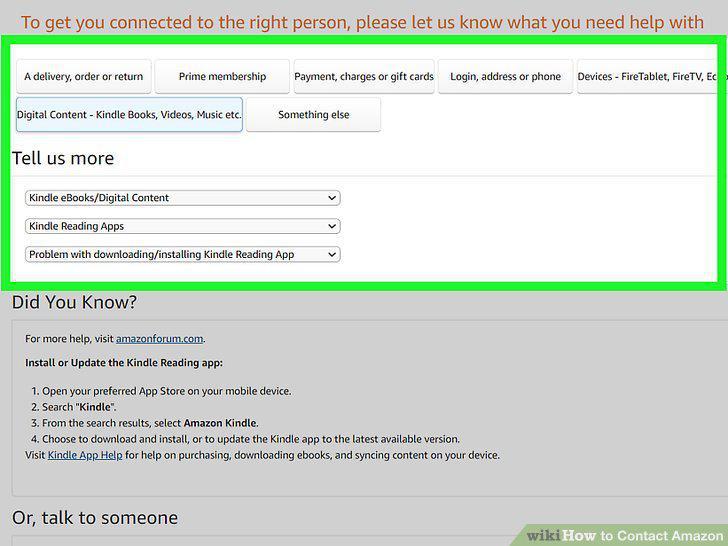Click 'Or, talk to someone' heading
Image resolution: width=728 pixels, height=546 pixels.
coord(95,518)
